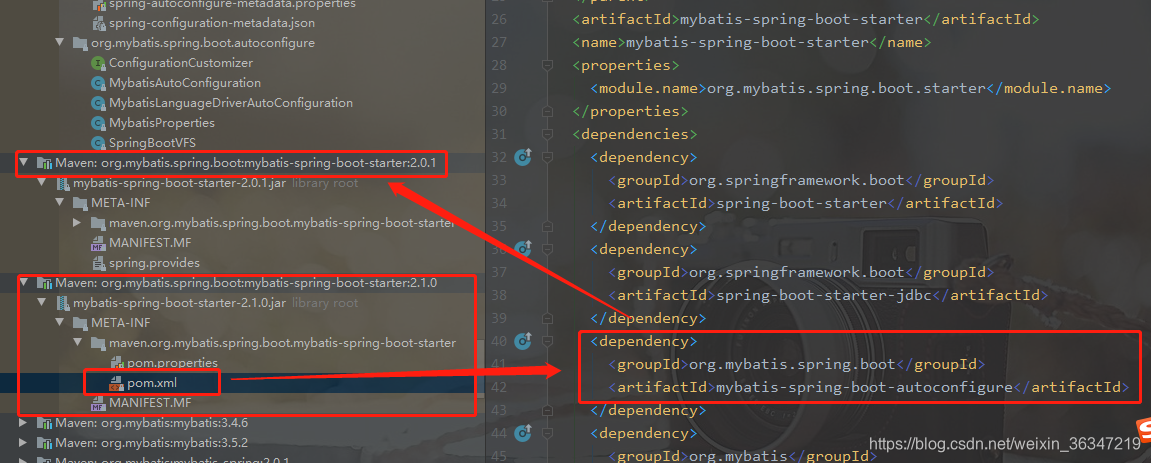
Task: Click the pom.xml Maven file icon
Action: point(116,383)
